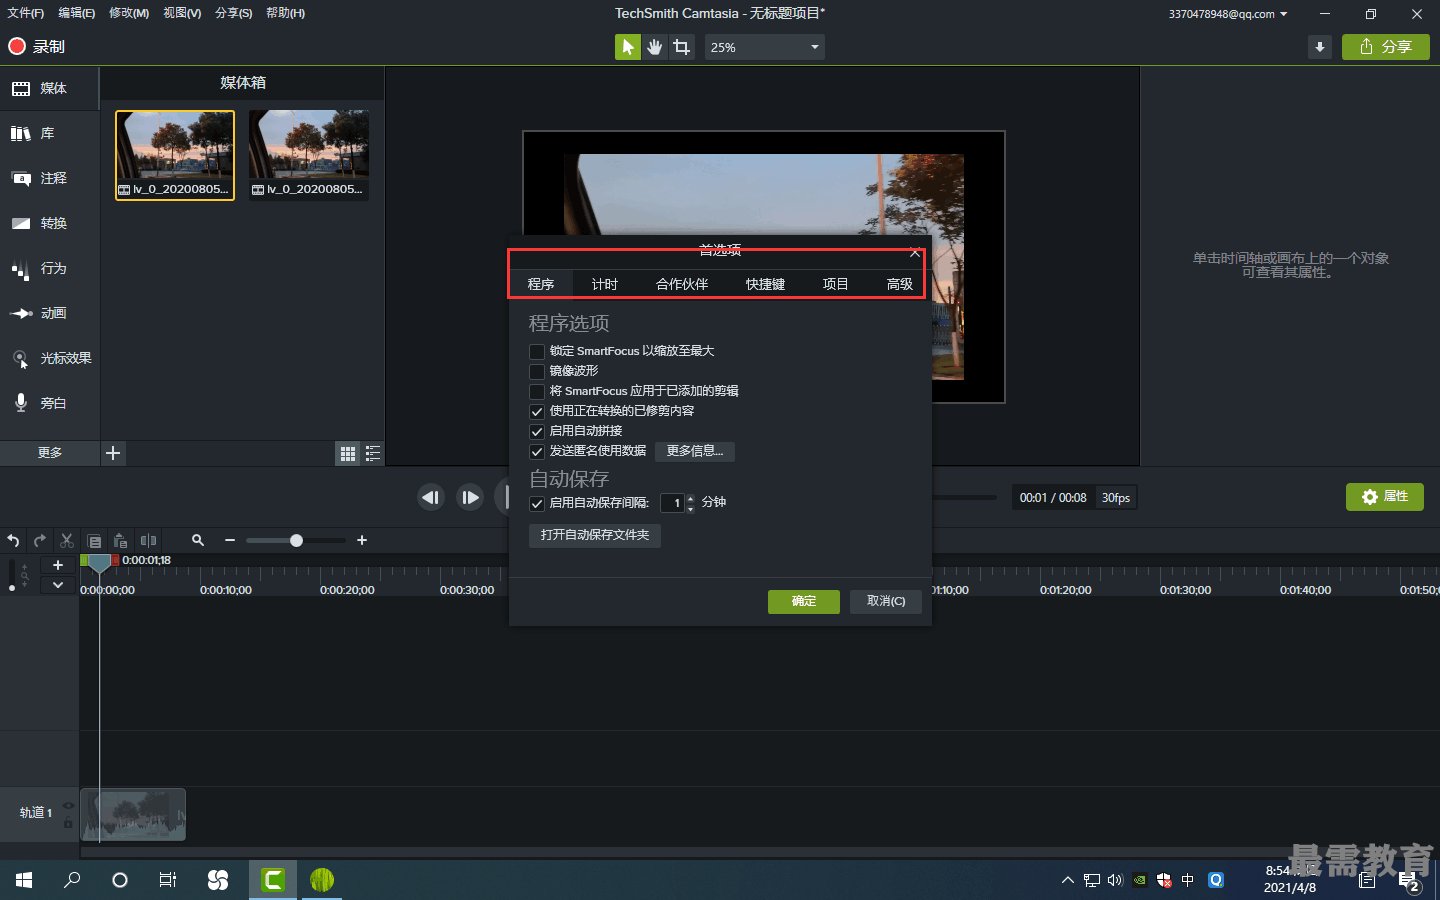Viewport: 1440px width, 900px height.
Task: Switch to the 快捷键 tab
Action: click(765, 284)
